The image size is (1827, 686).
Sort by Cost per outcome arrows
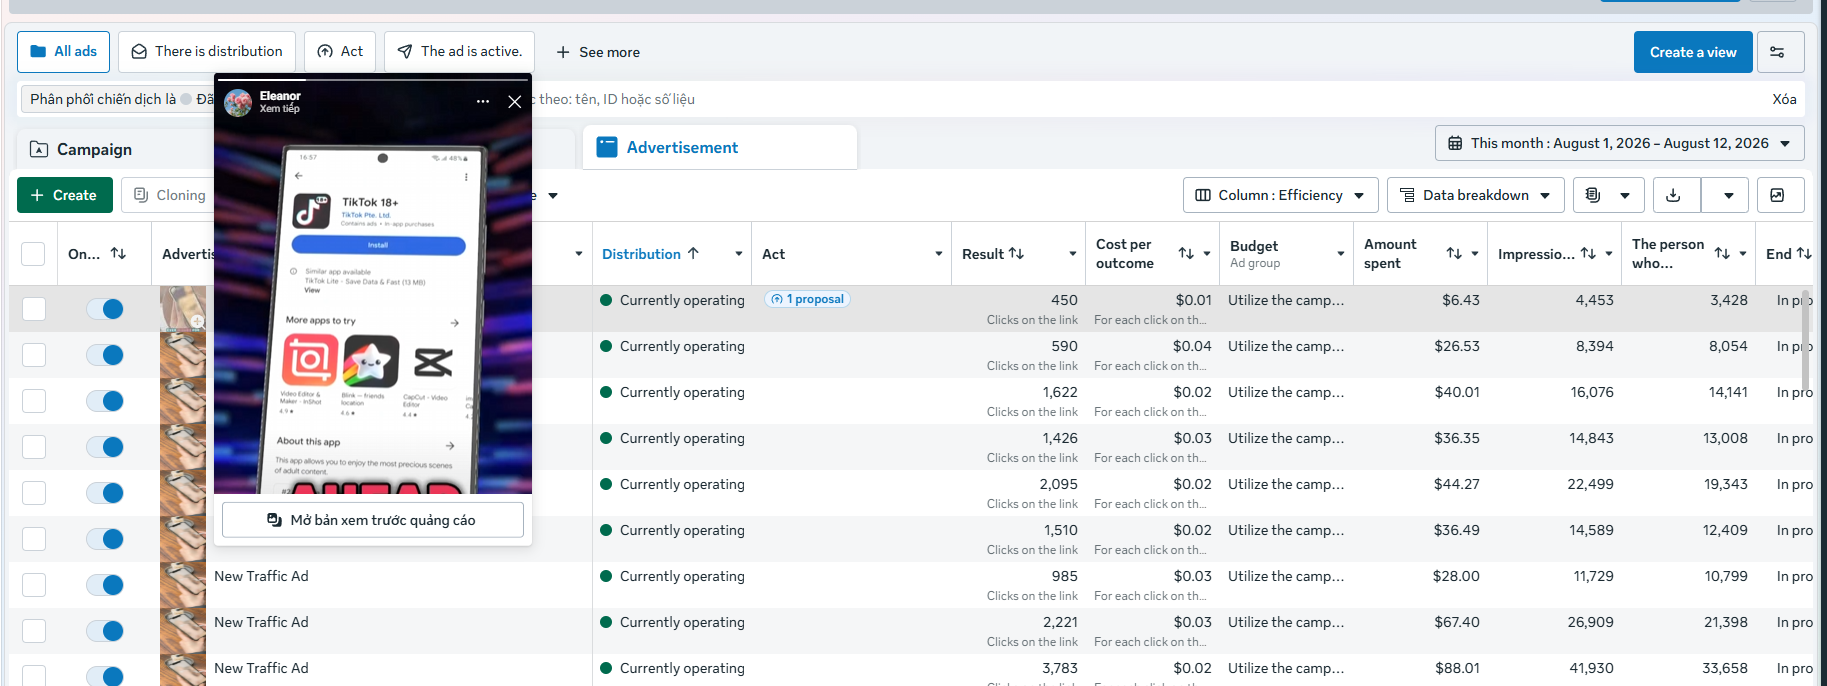click(1186, 254)
